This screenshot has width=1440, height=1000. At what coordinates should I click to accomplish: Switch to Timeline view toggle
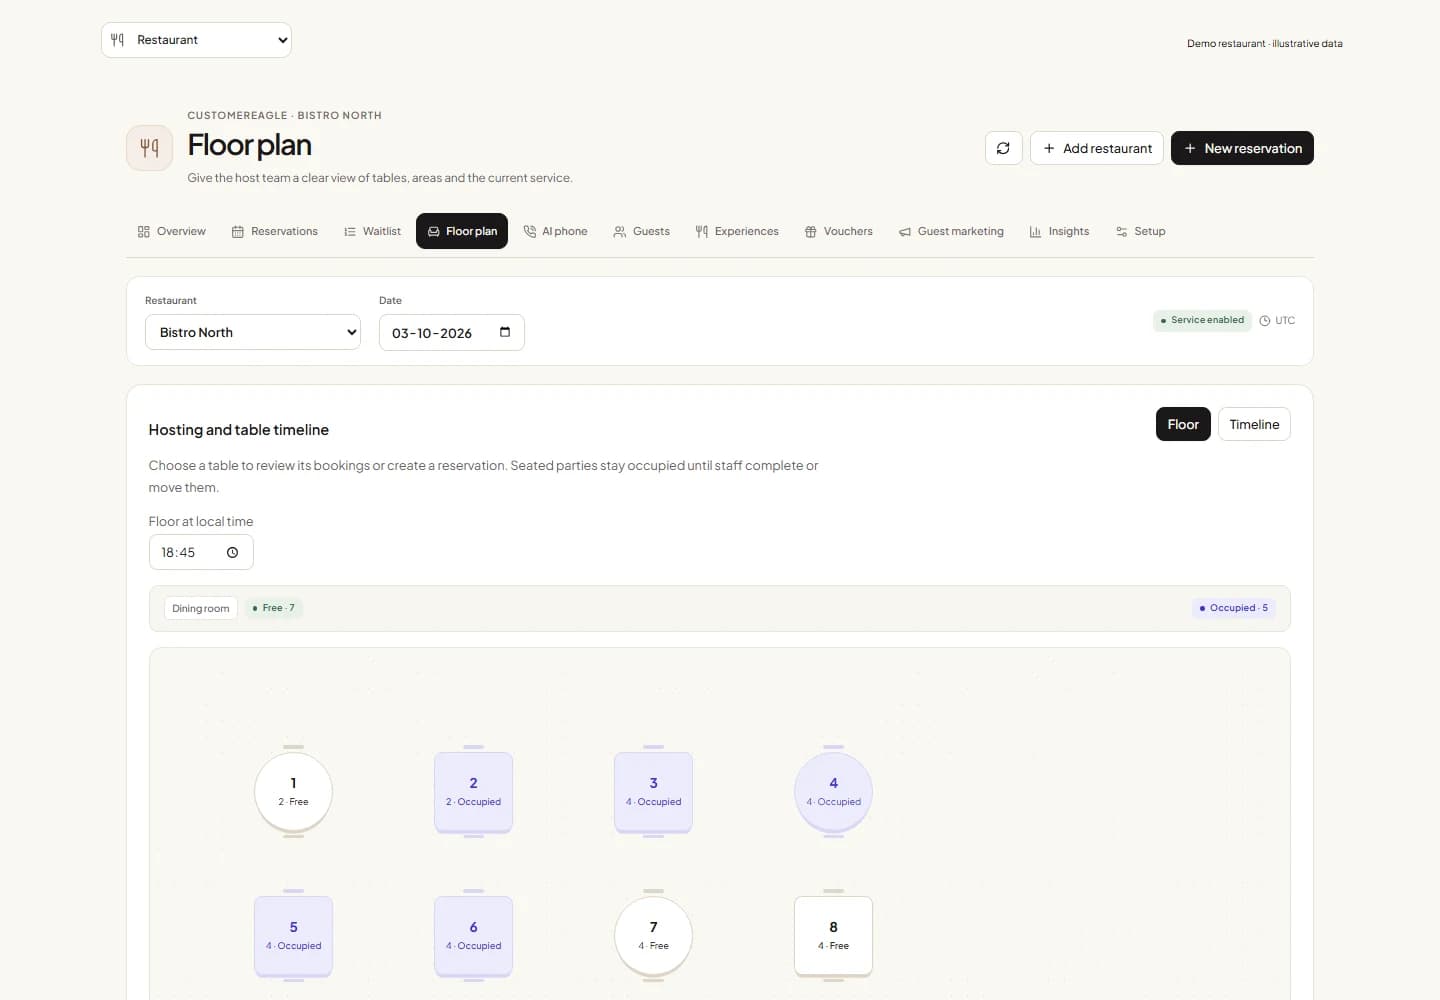pos(1254,424)
